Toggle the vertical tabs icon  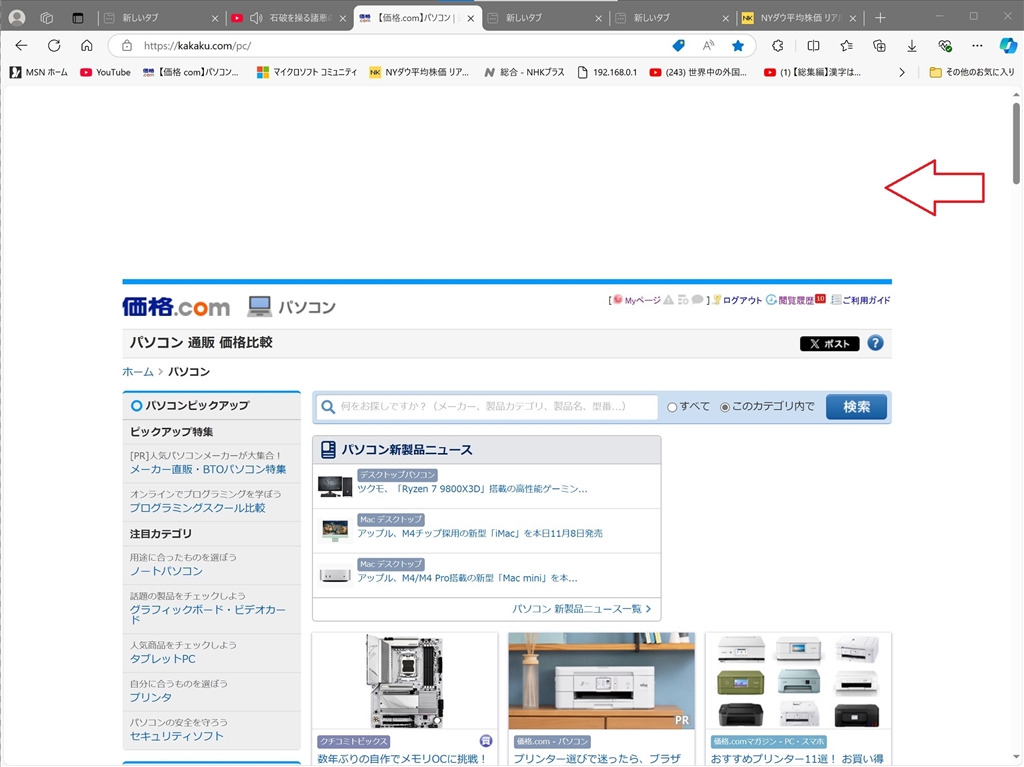78,18
